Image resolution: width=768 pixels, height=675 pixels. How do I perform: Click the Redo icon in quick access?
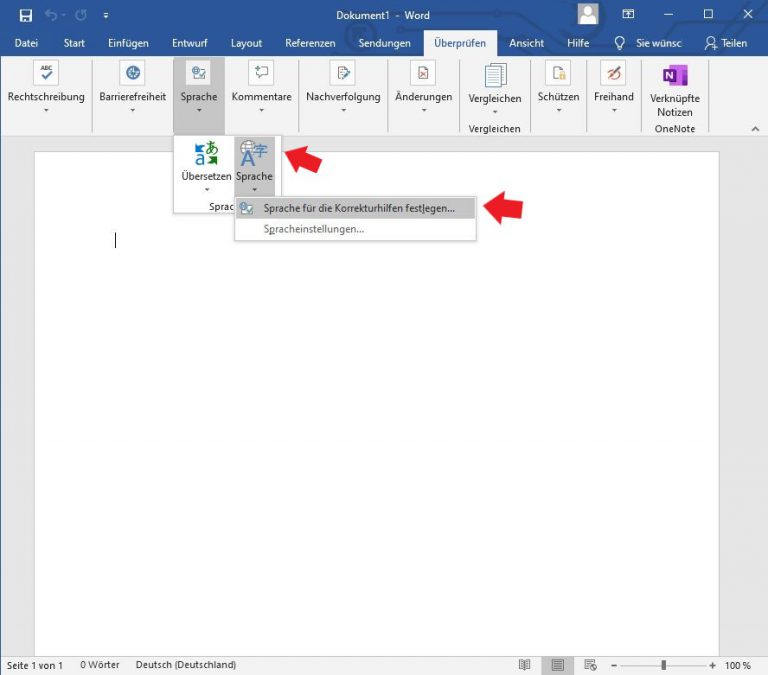pyautogui.click(x=81, y=15)
